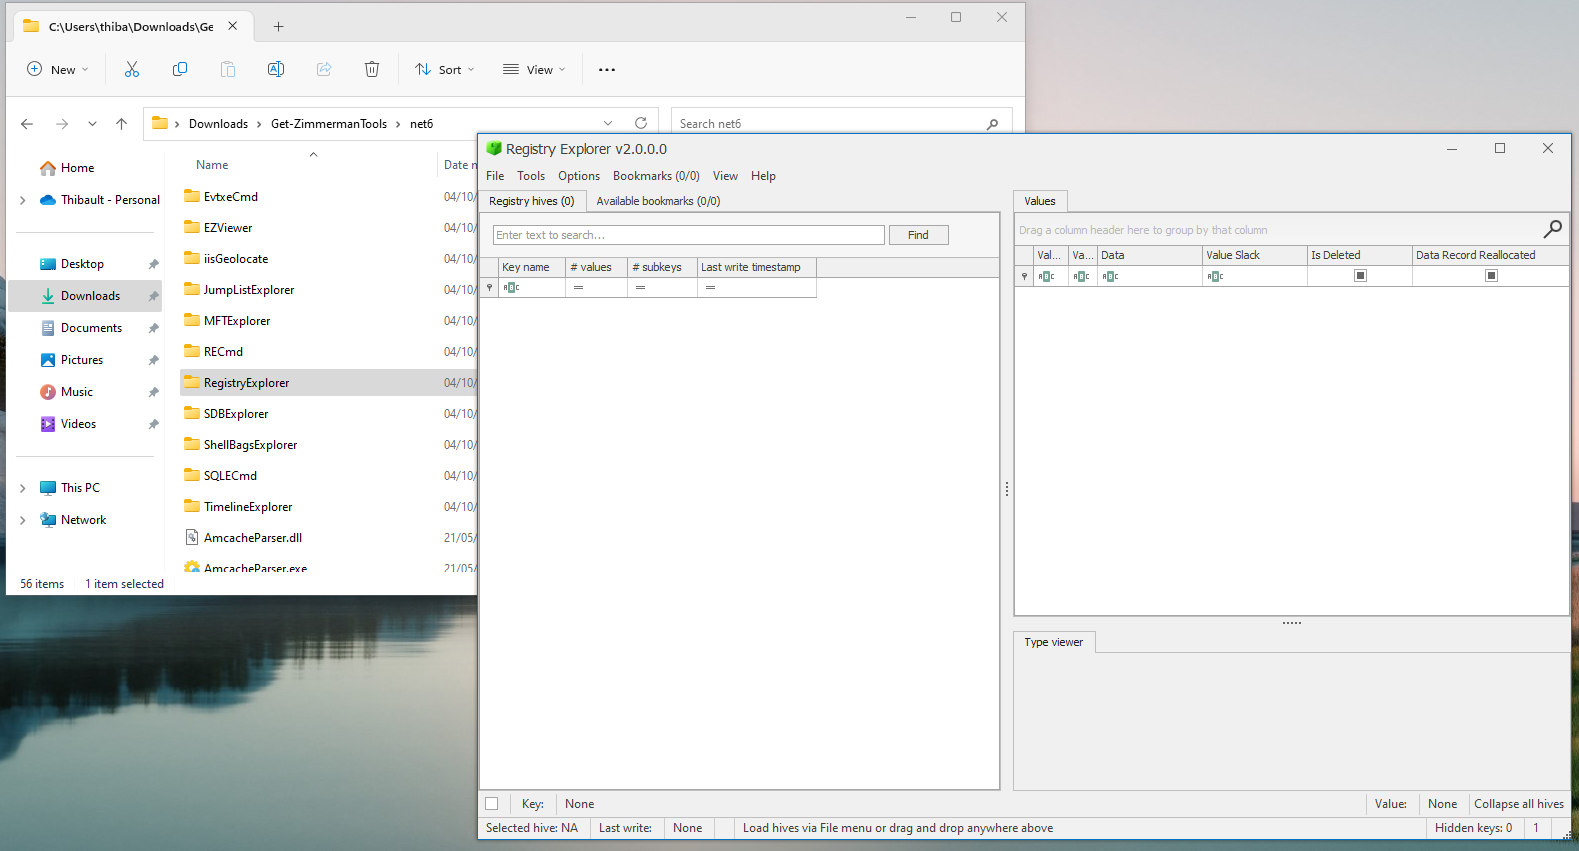The image size is (1579, 851).
Task: Open the File menu in Registry Explorer
Action: [x=495, y=176]
